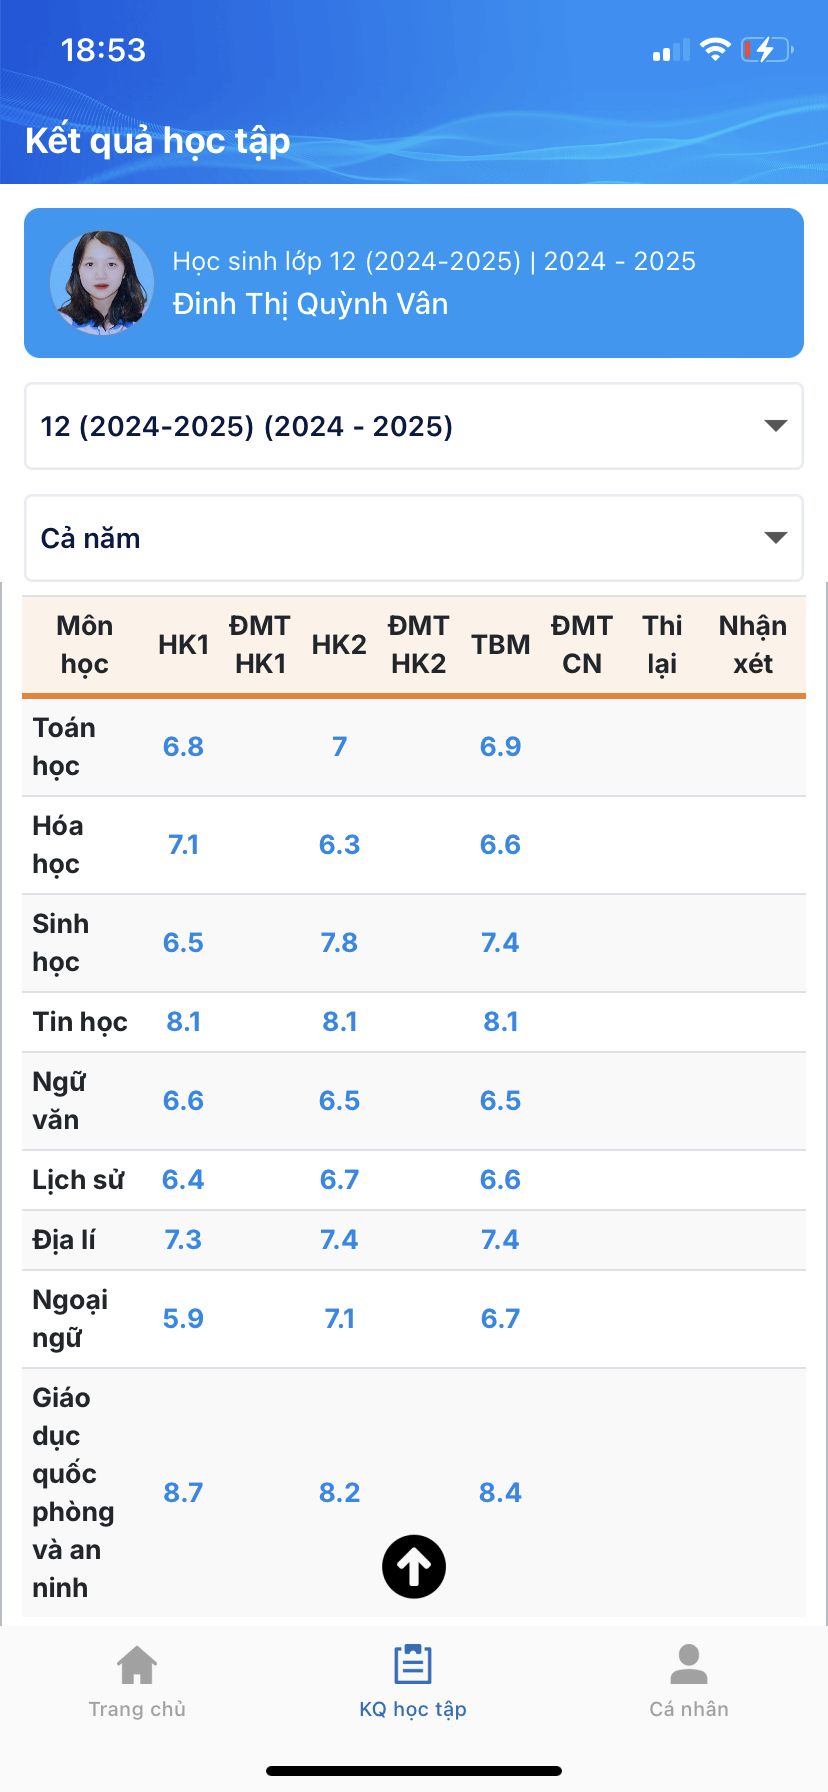
Task: Open the Trang chủ home icon
Action: tap(137, 1665)
